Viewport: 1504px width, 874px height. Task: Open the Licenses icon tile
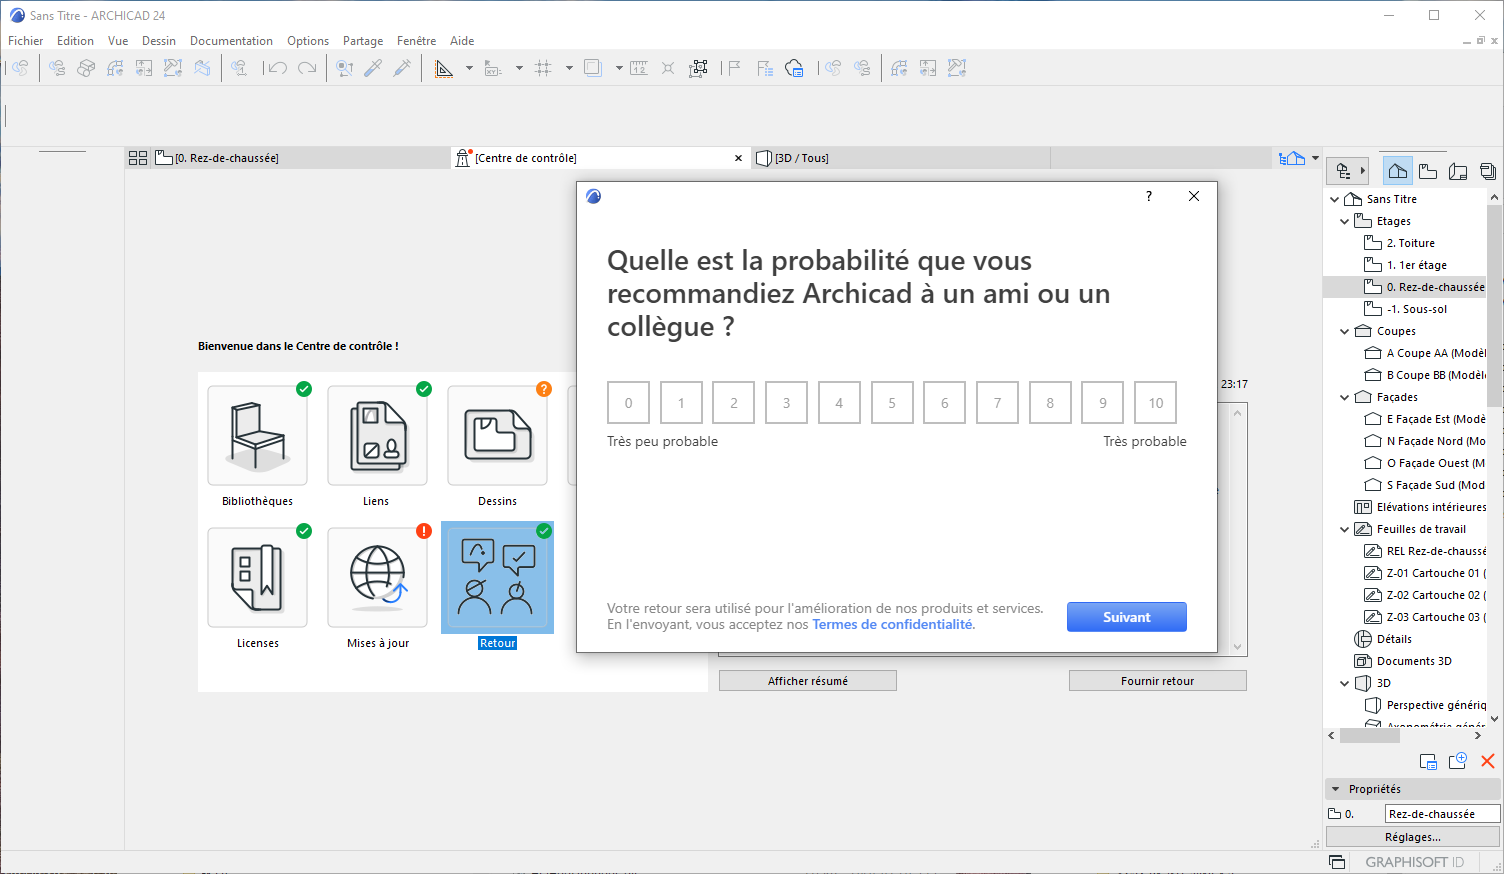tap(257, 578)
